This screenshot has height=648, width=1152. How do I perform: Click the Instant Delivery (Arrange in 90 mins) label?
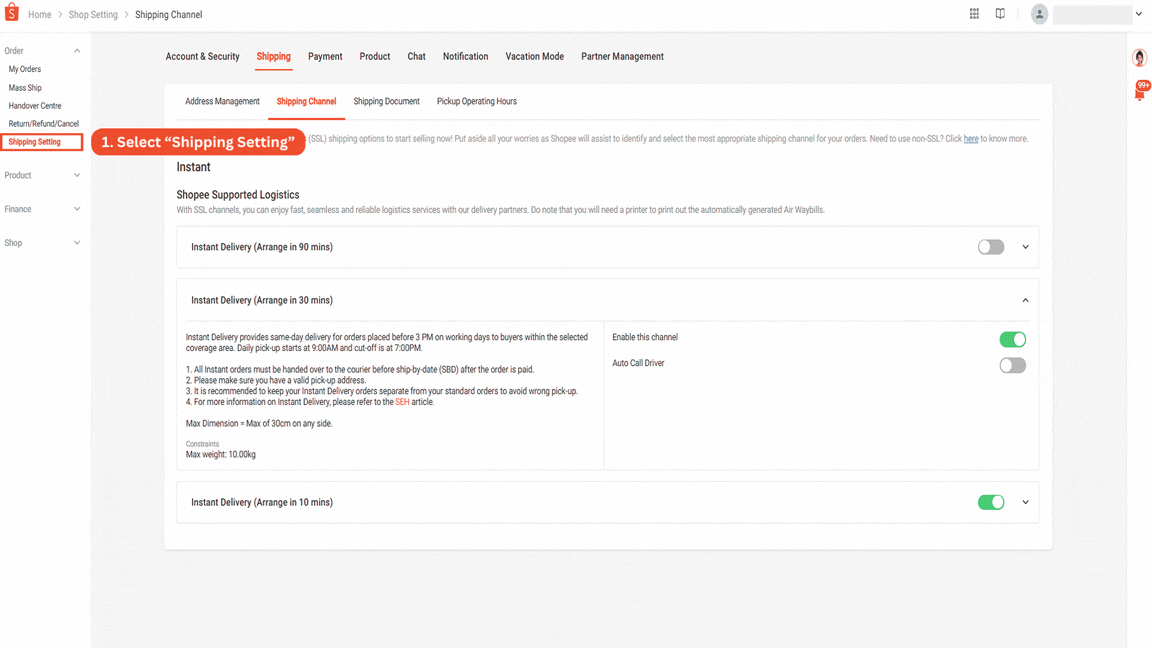tap(262, 247)
